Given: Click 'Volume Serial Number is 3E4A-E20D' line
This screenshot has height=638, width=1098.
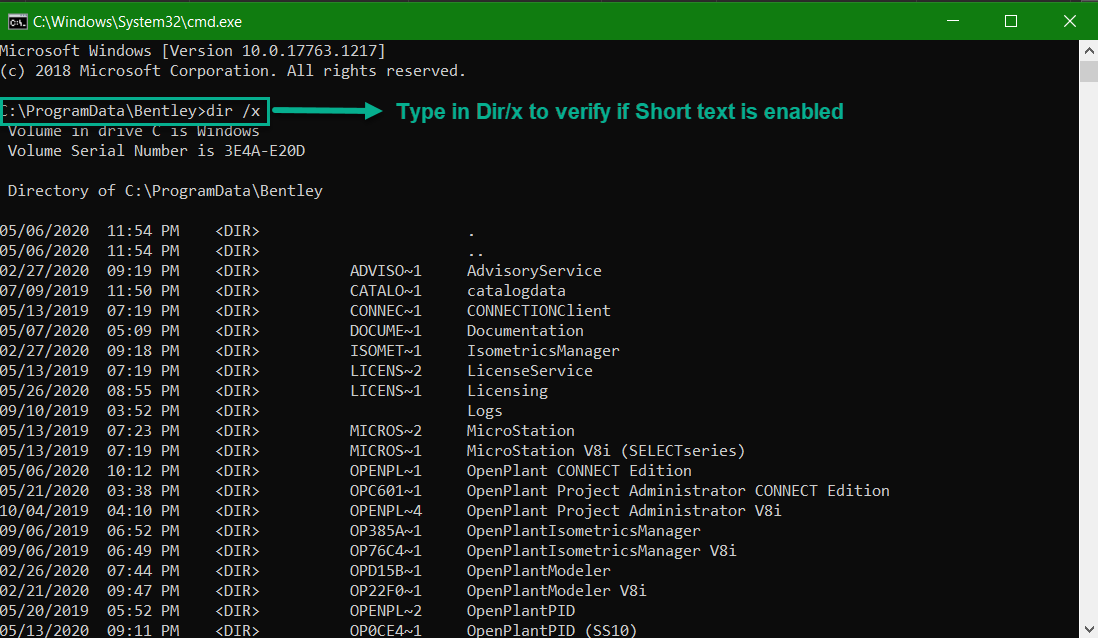Looking at the screenshot, I should 156,151.
